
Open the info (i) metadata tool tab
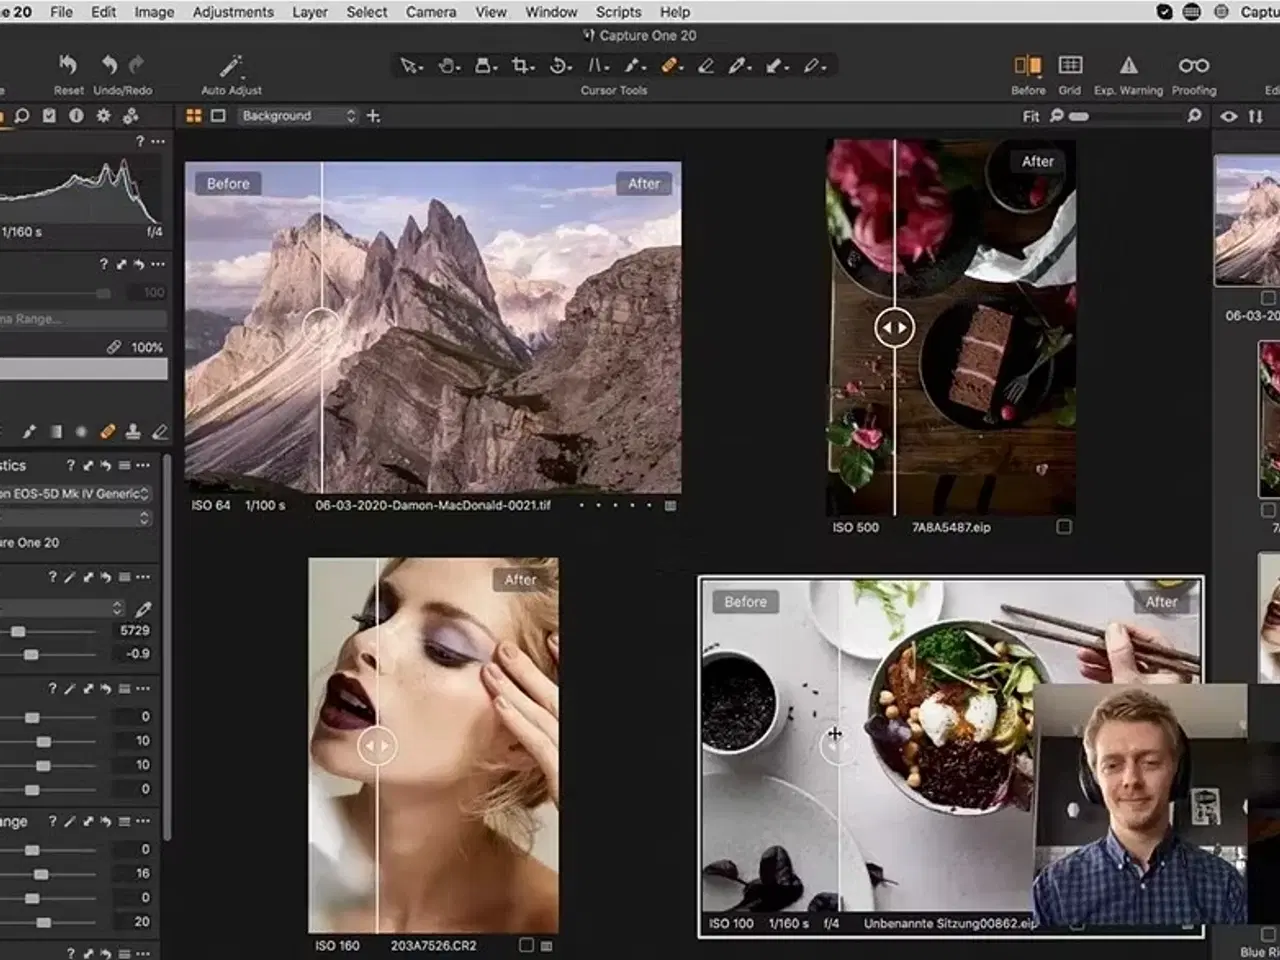[x=76, y=116]
